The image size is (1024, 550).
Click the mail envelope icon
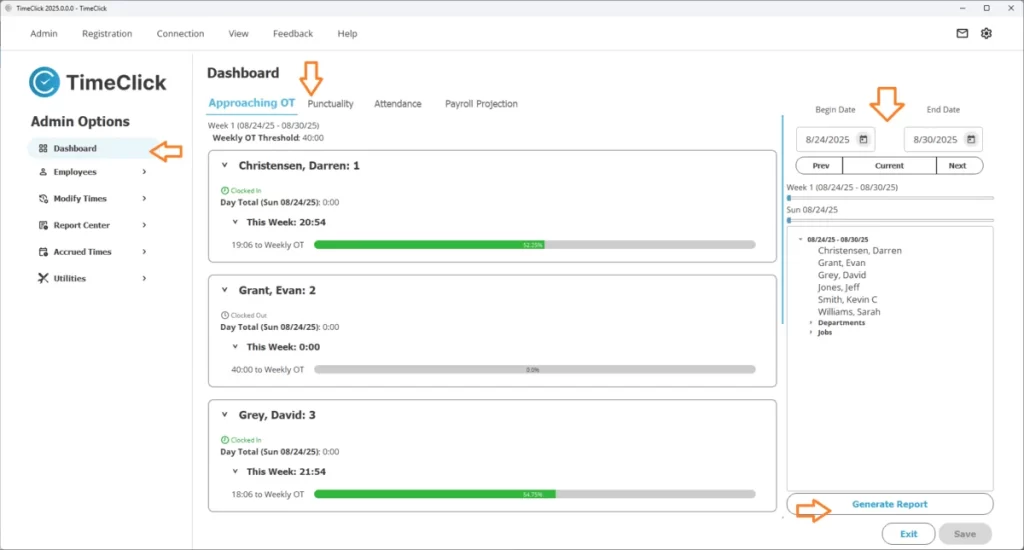tap(962, 33)
